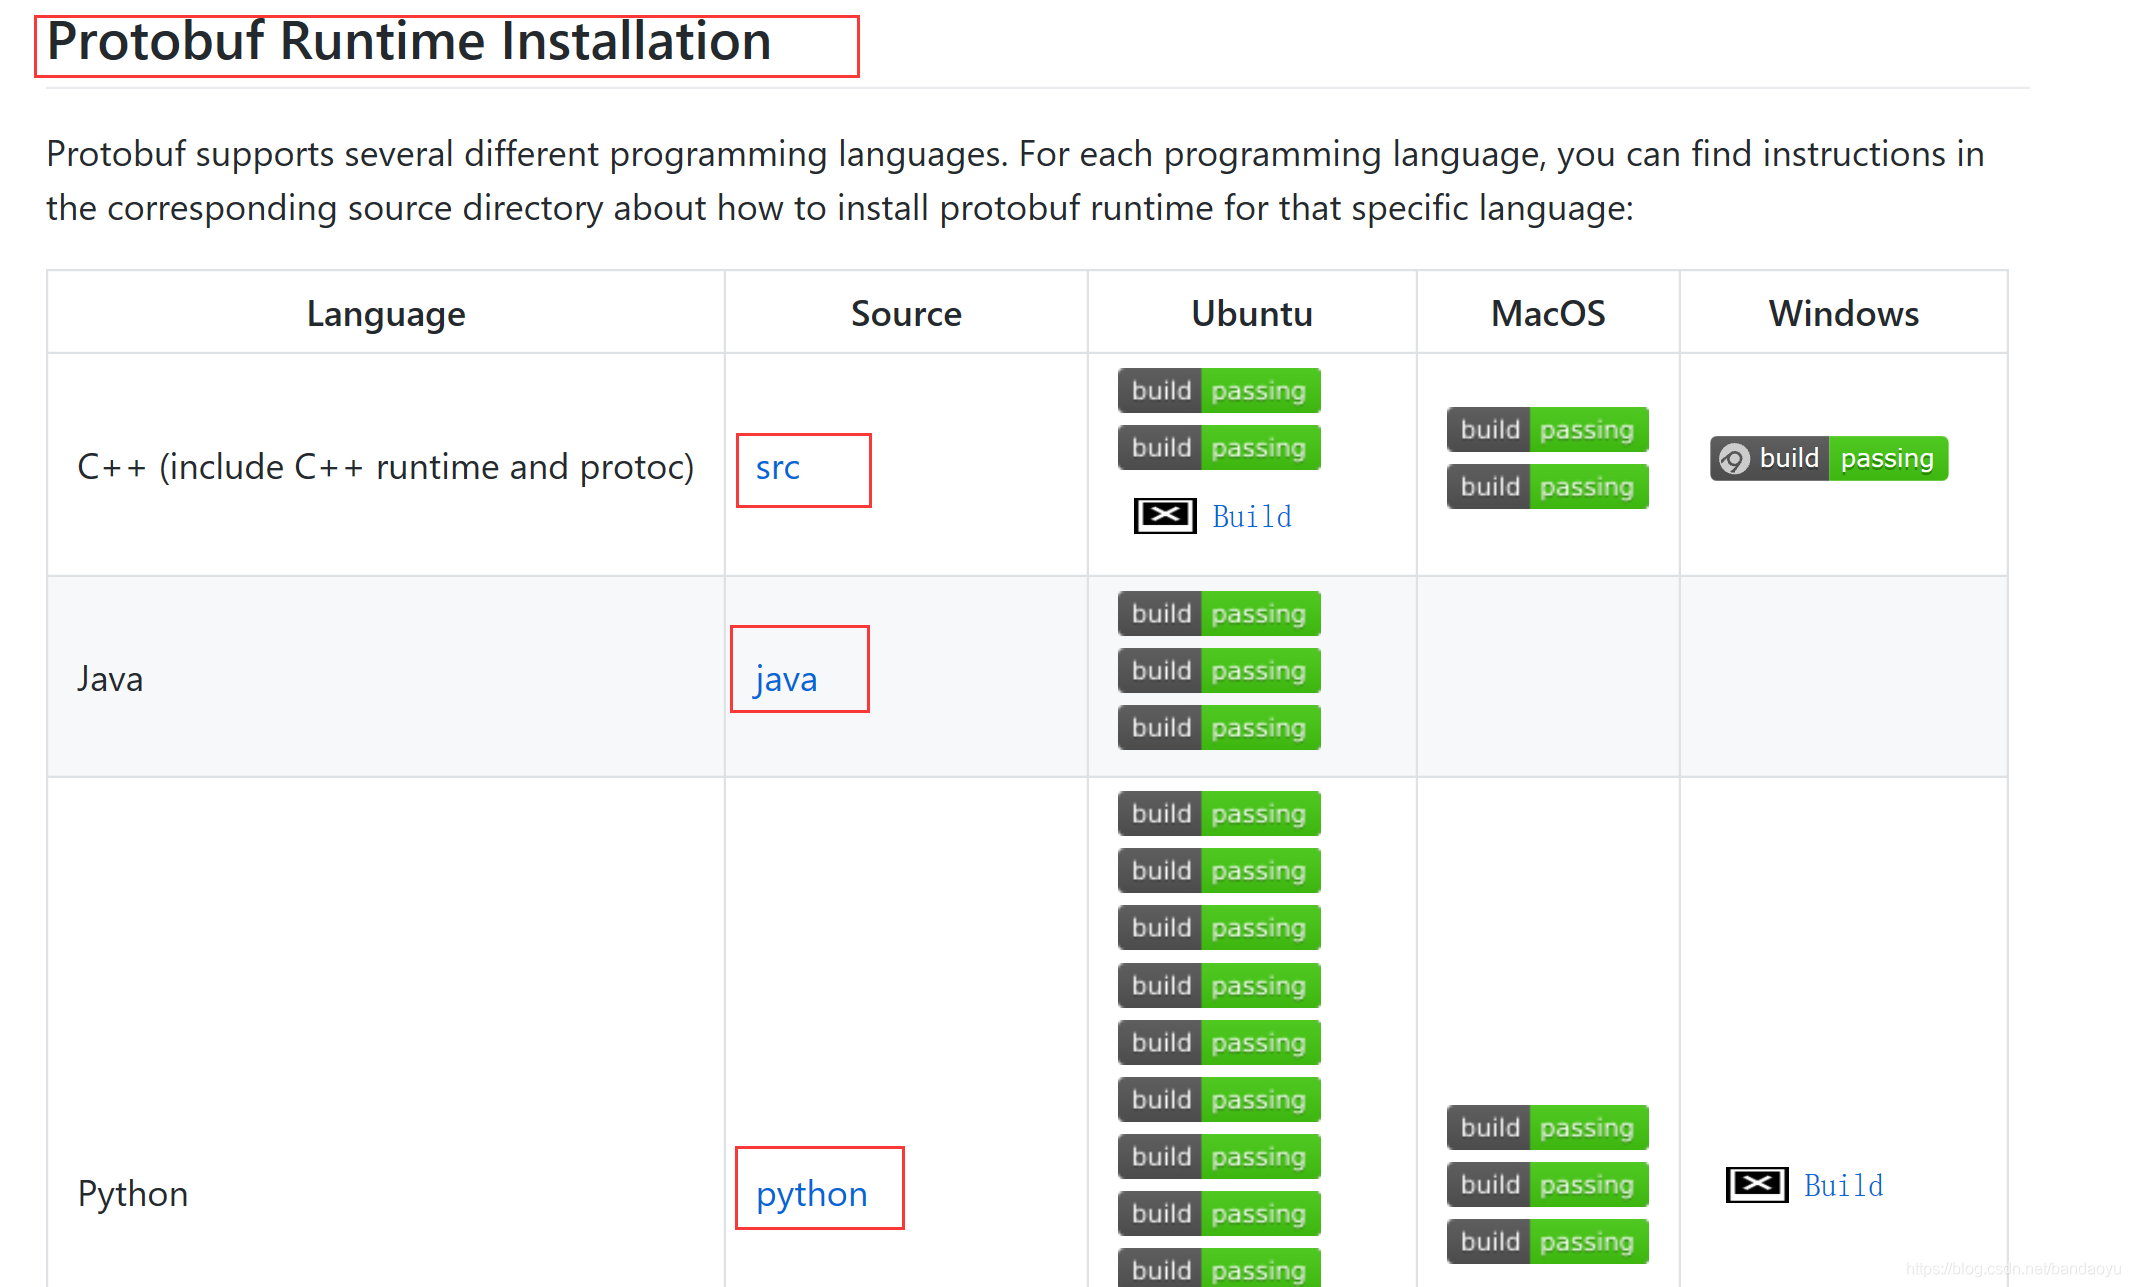Select the first Java Ubuntu build badge

click(1217, 613)
